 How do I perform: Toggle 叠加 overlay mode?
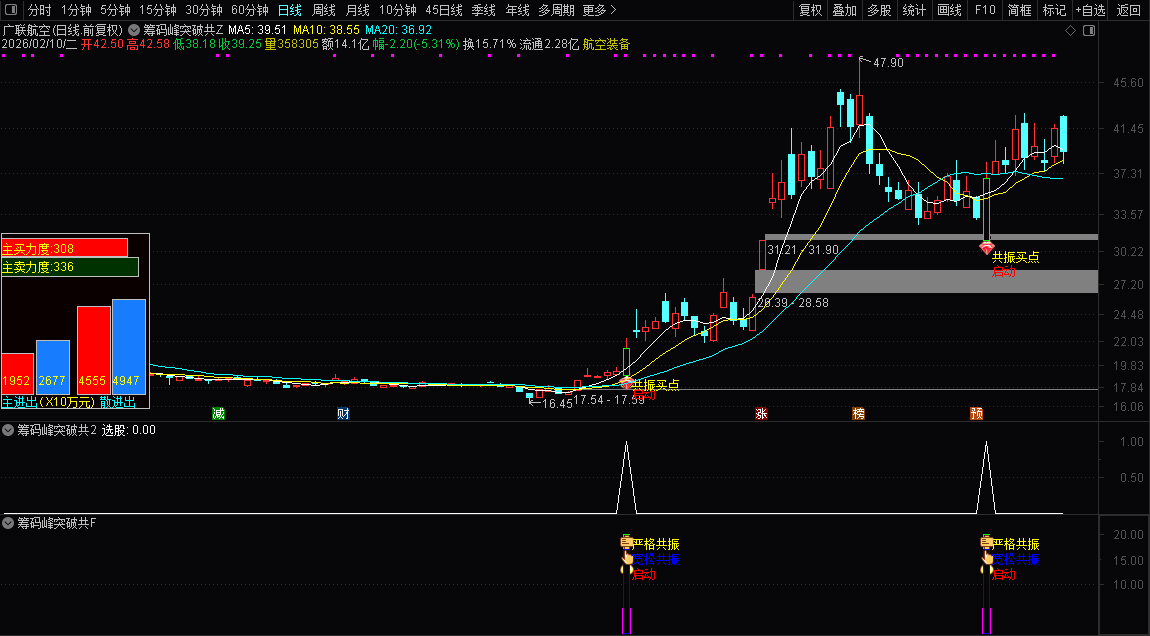(844, 10)
